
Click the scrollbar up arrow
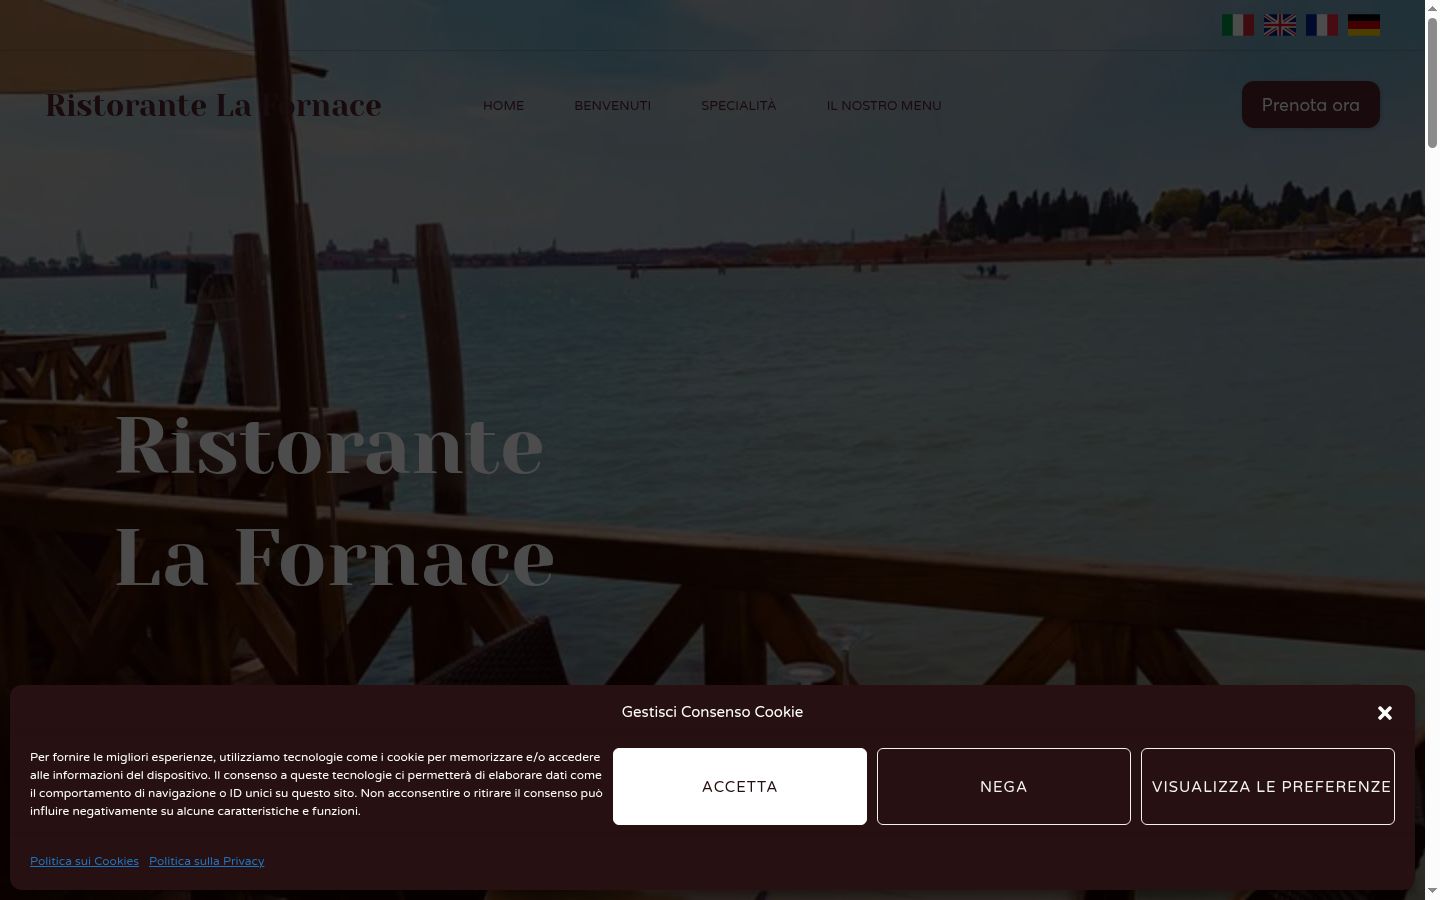1432,8
